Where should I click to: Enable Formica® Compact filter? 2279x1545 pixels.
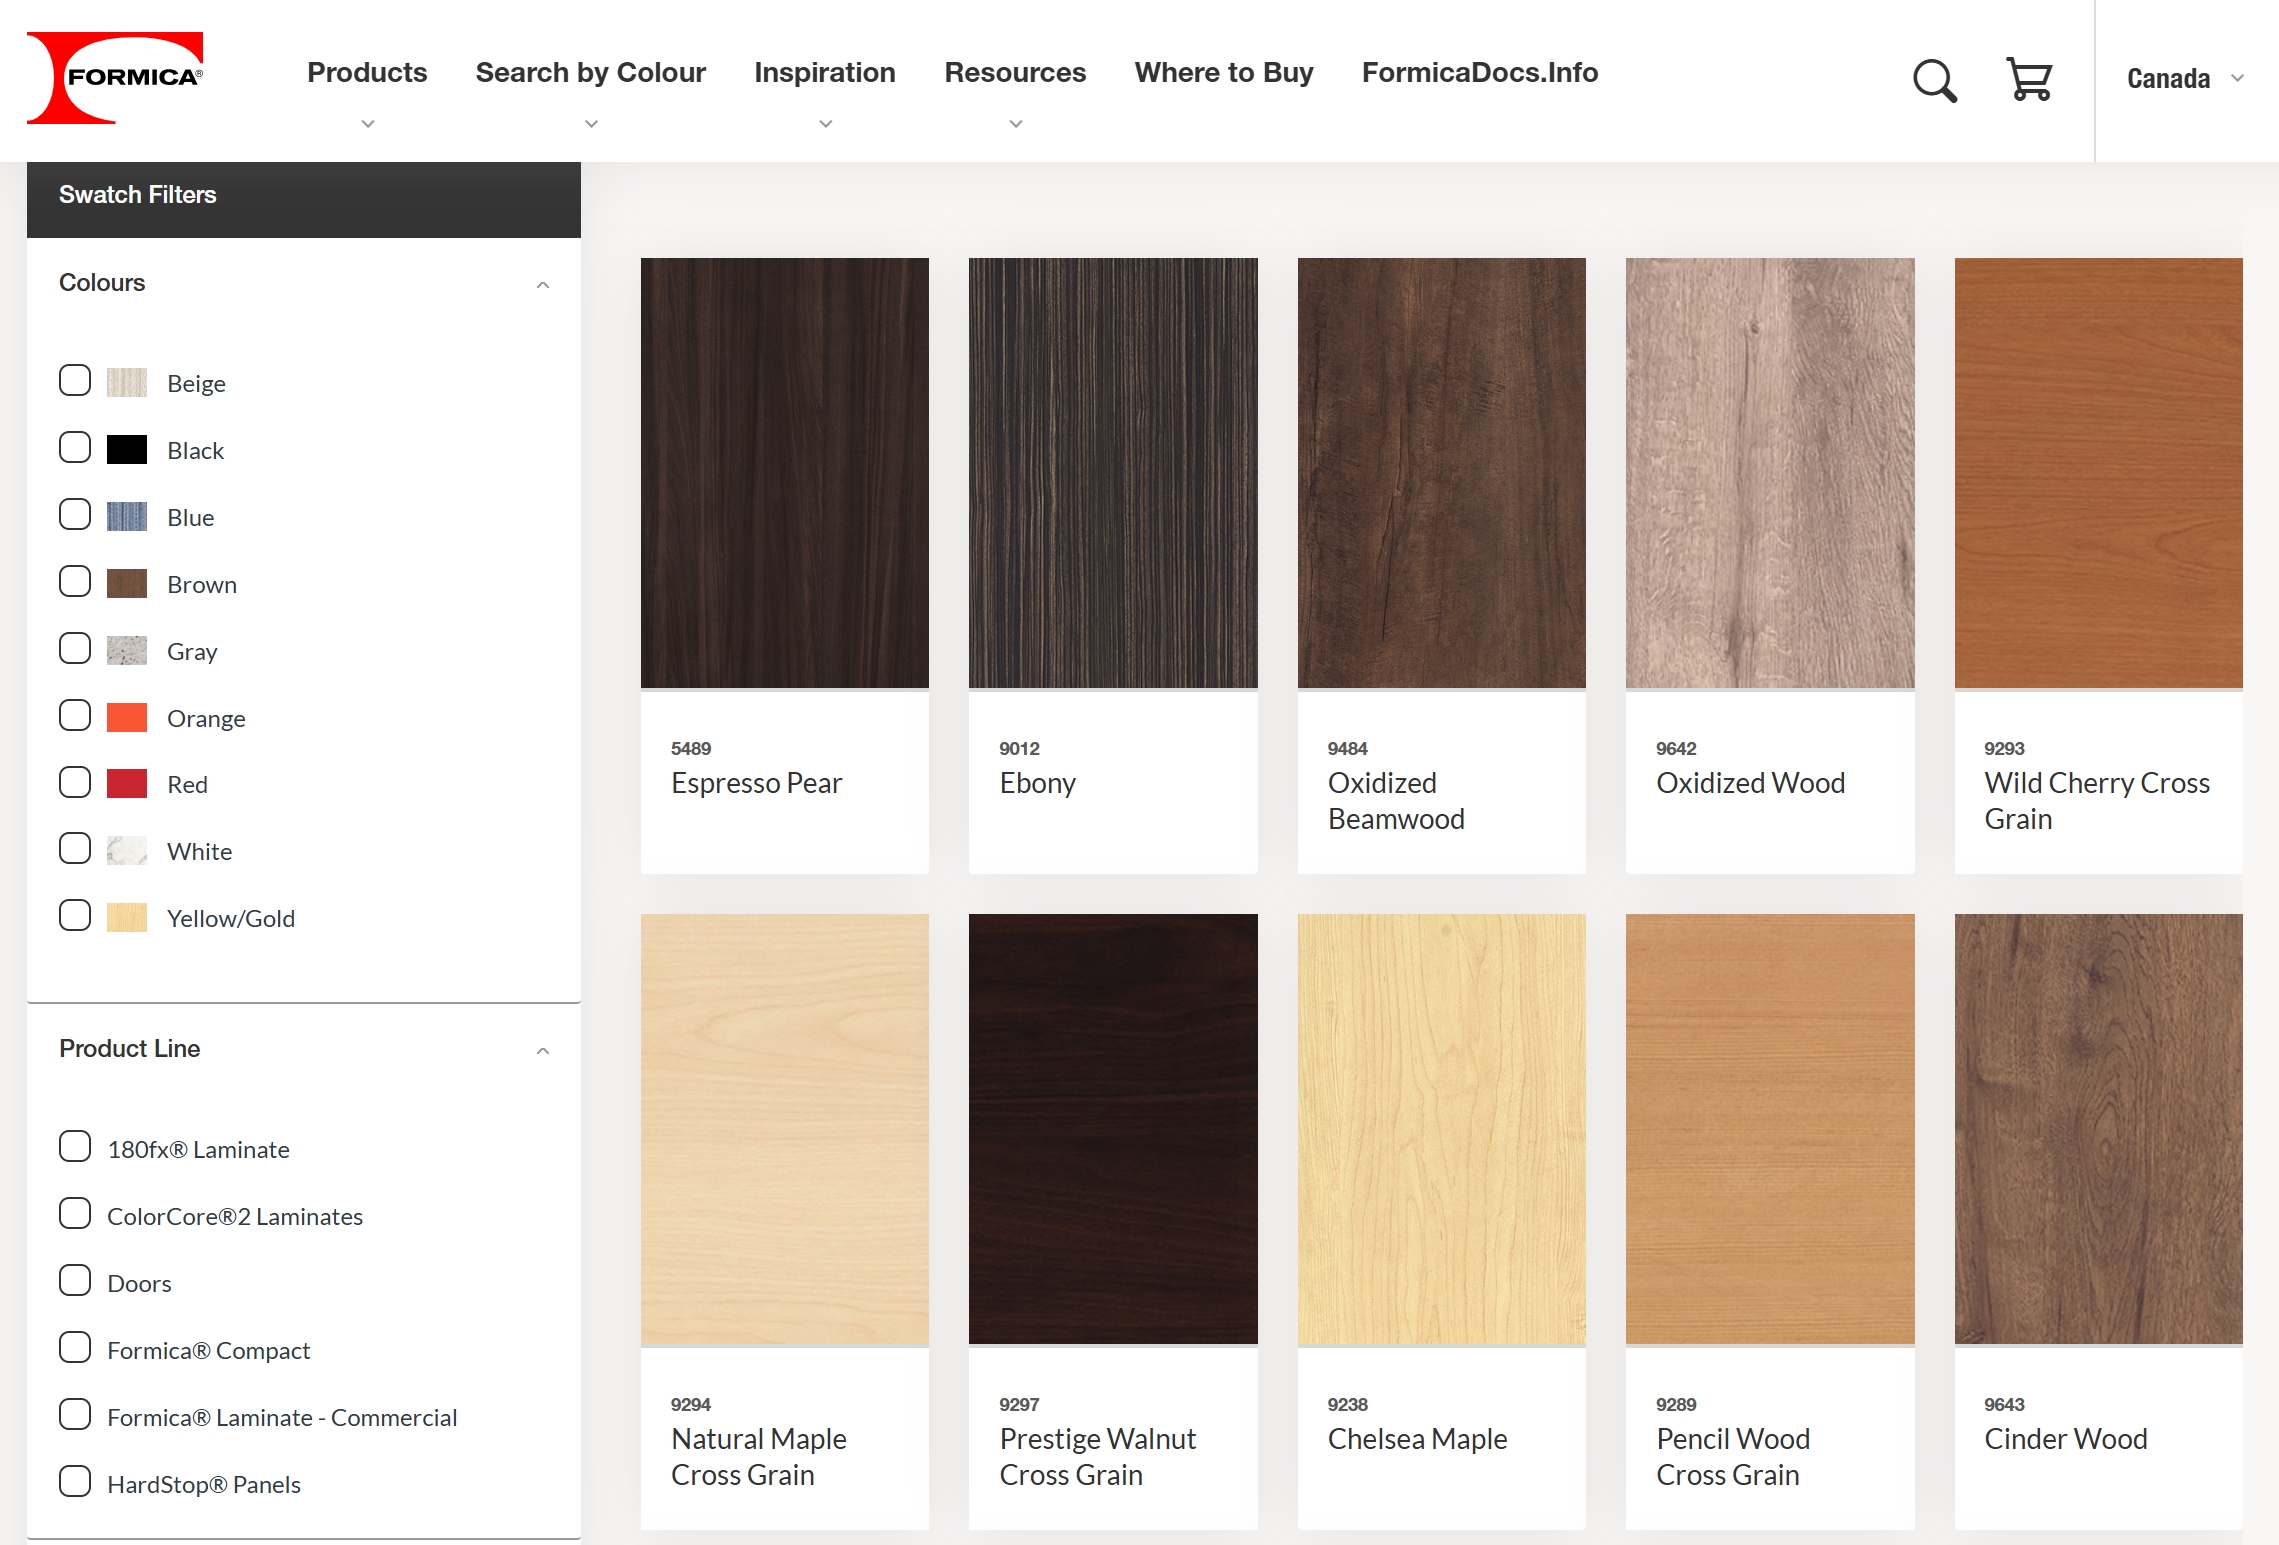coord(75,1347)
